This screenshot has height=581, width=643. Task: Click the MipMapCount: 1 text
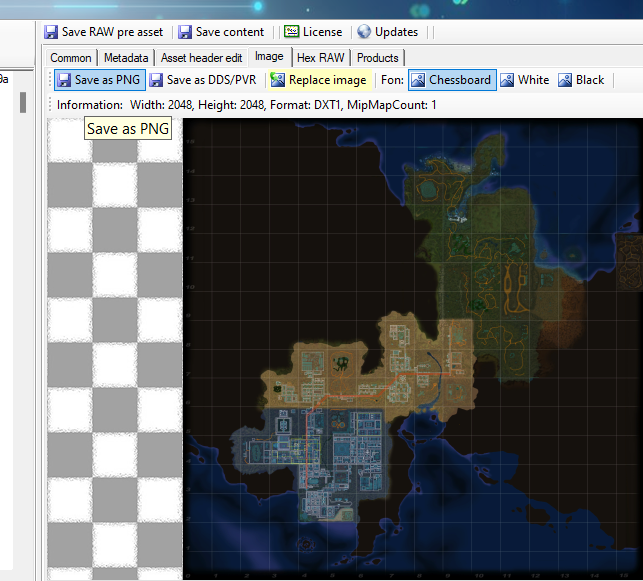(x=392, y=105)
